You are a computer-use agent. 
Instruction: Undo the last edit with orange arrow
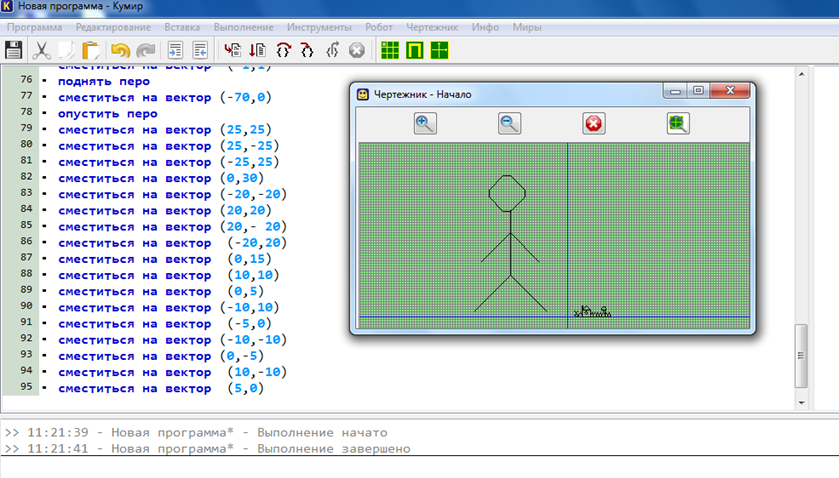[120, 50]
